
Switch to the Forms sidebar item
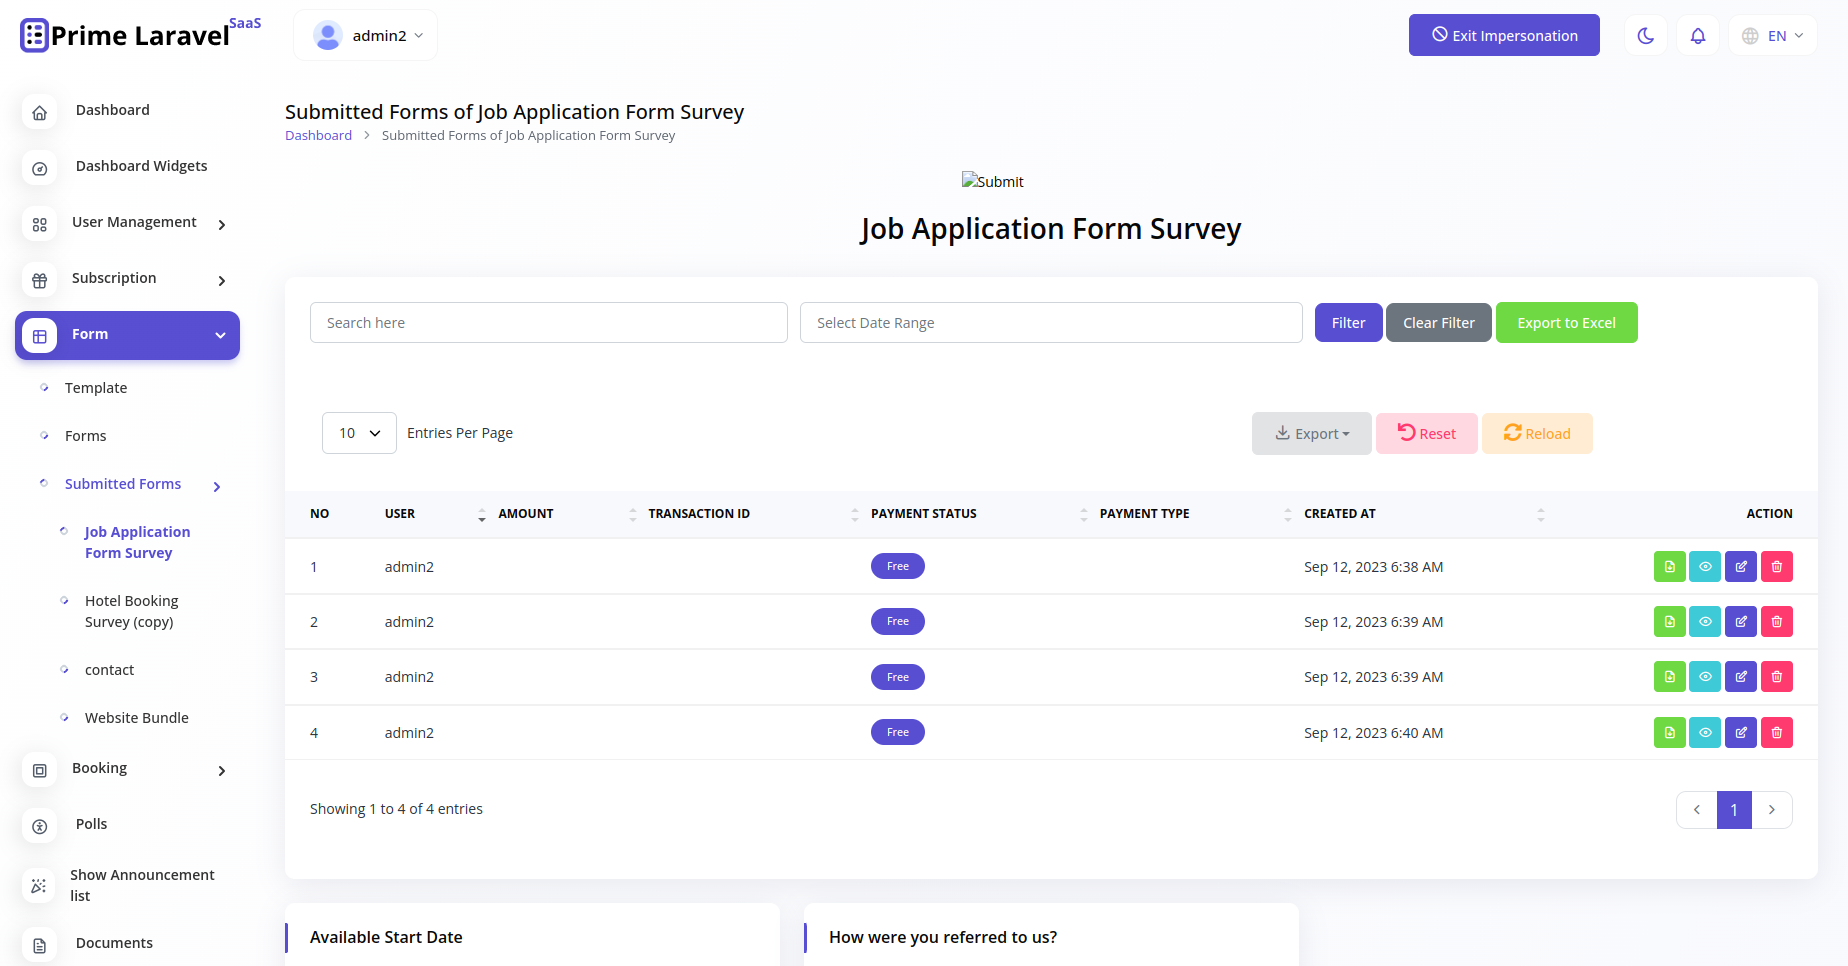pyautogui.click(x=85, y=435)
